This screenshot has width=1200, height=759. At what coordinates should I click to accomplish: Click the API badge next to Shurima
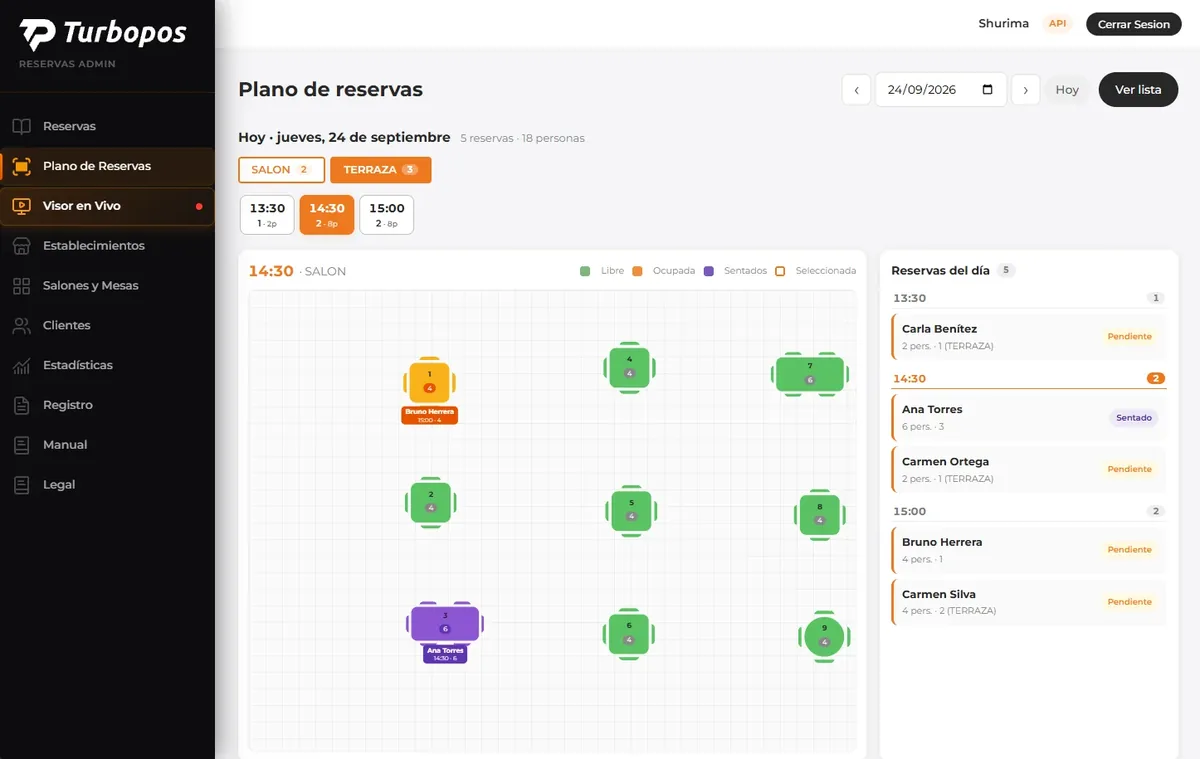click(x=1057, y=24)
